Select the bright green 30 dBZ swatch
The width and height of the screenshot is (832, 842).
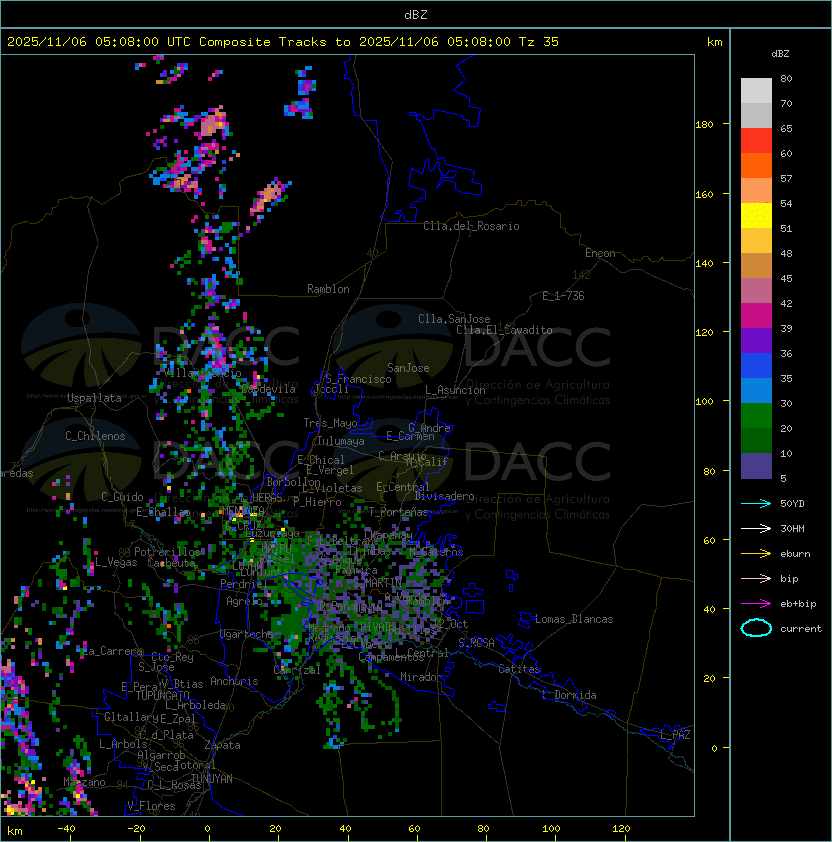tap(756, 415)
